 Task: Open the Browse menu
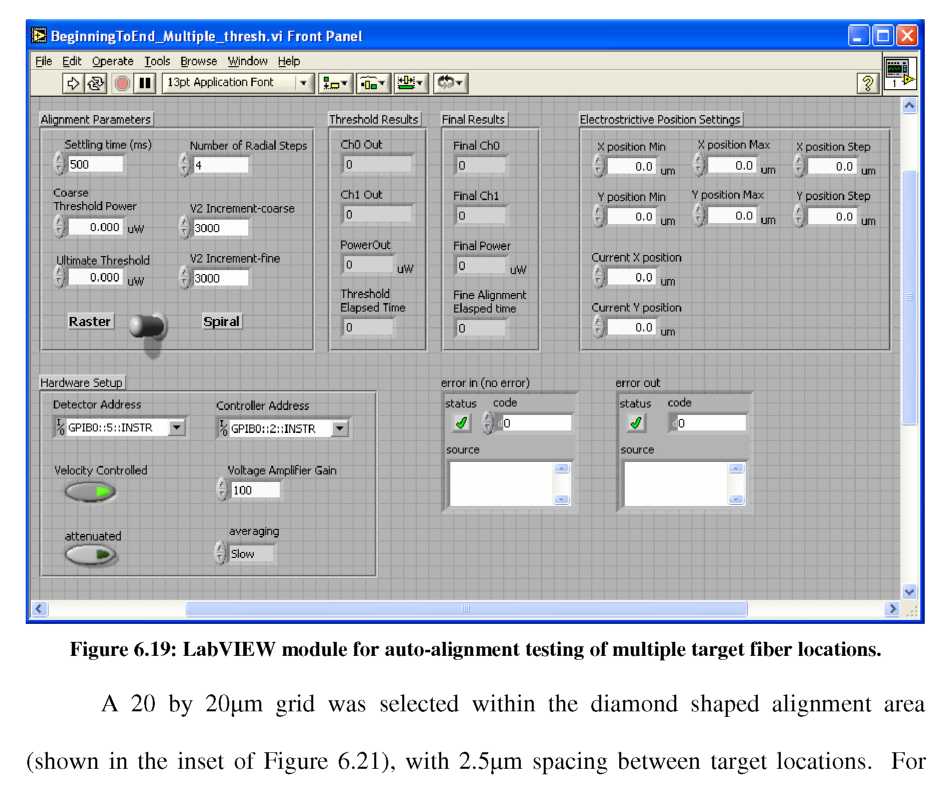(199, 61)
